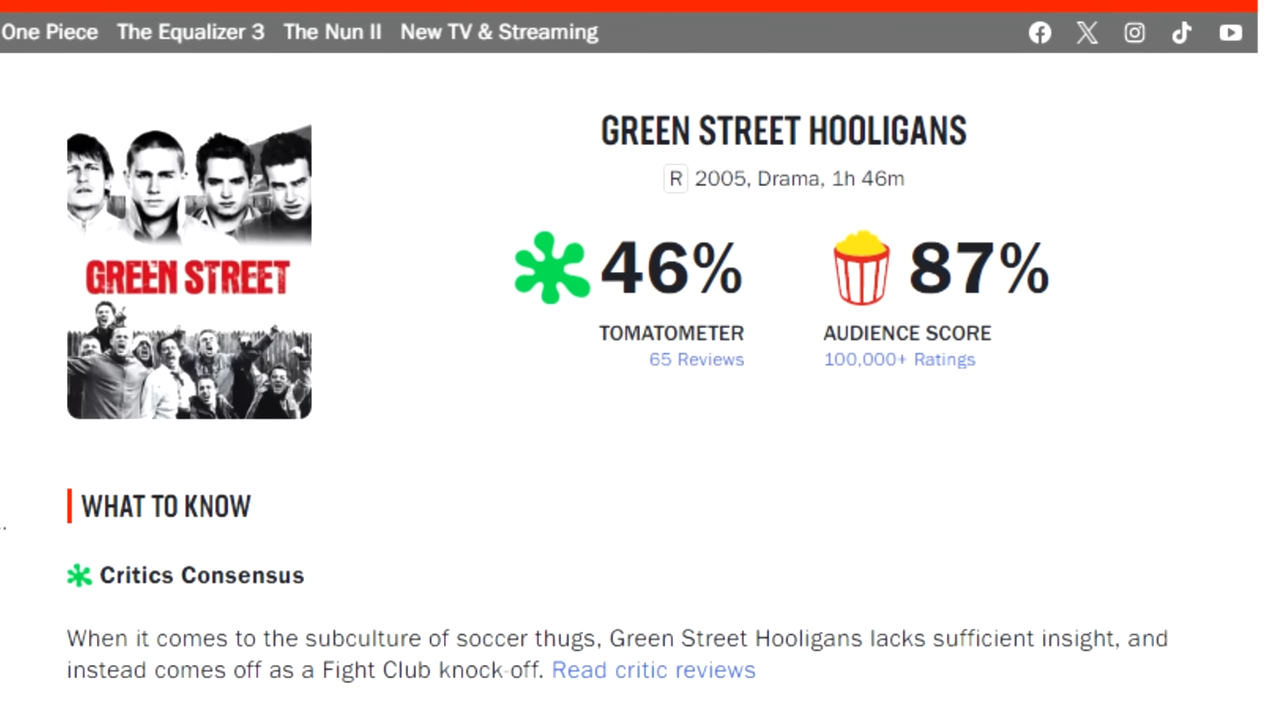View the 100,000+ Ratings link
This screenshot has height=720, width=1280.
pos(899,360)
